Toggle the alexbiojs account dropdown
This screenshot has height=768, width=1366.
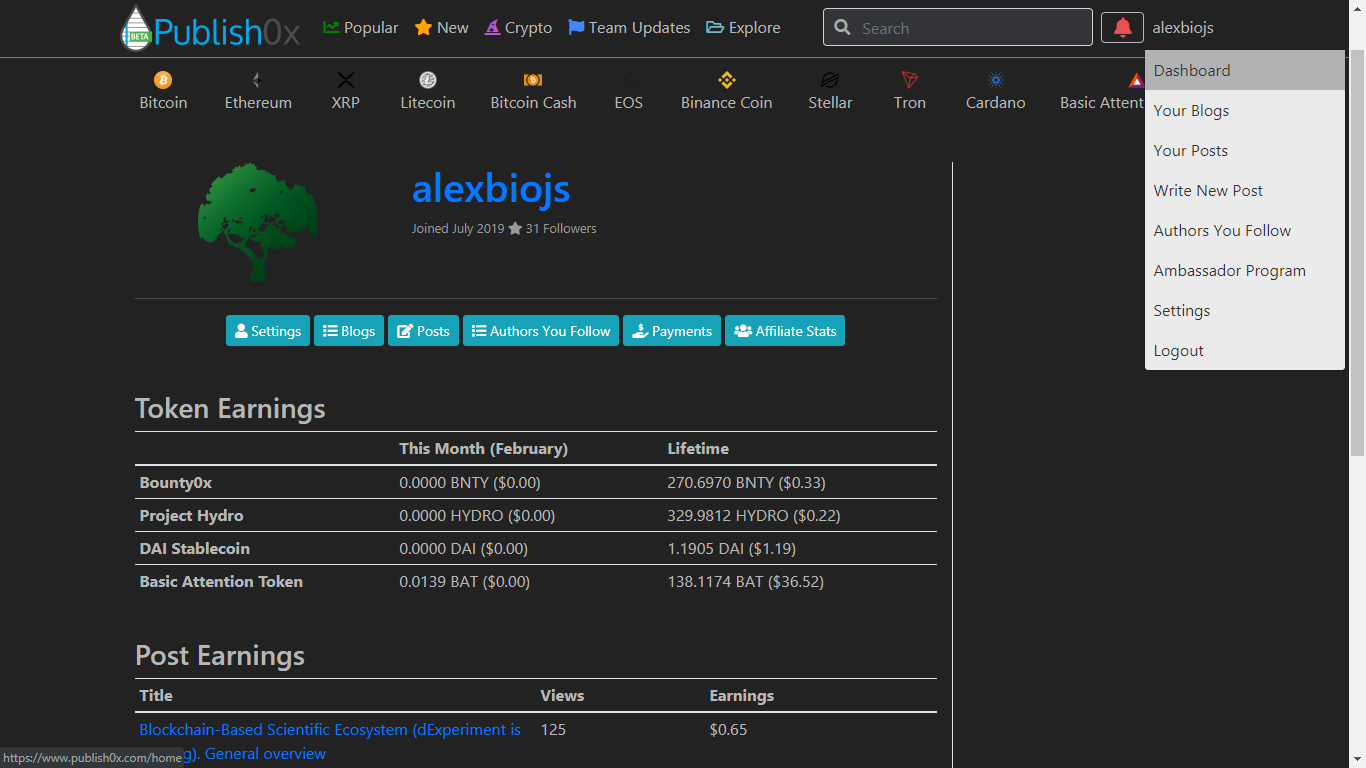coord(1183,28)
